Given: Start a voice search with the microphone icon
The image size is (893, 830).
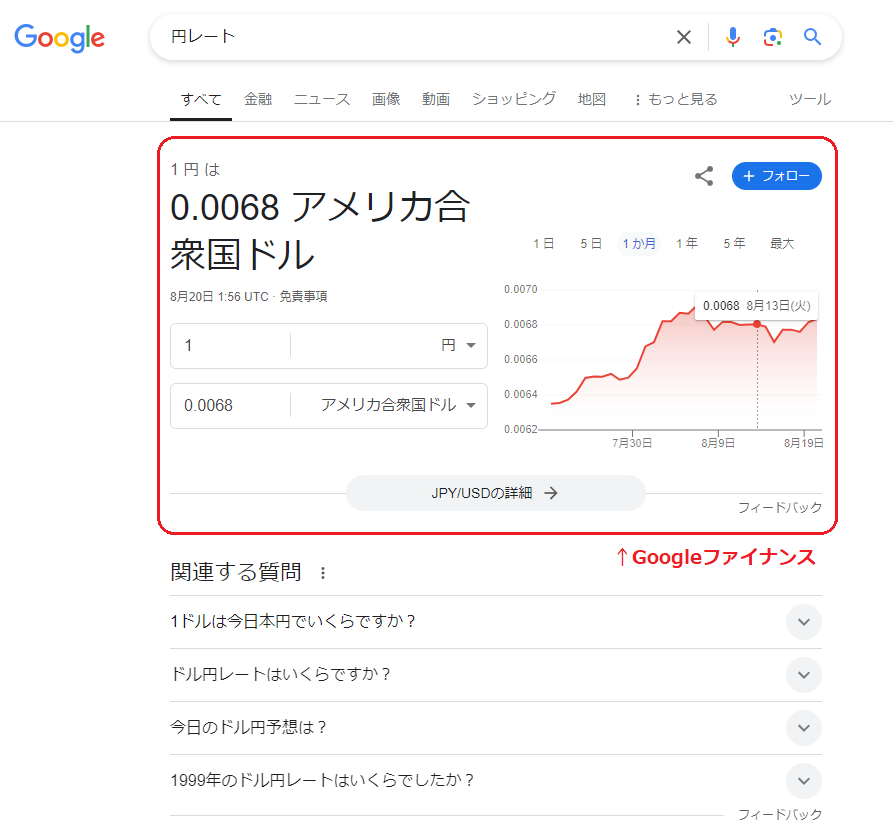Looking at the screenshot, I should click(x=733, y=36).
